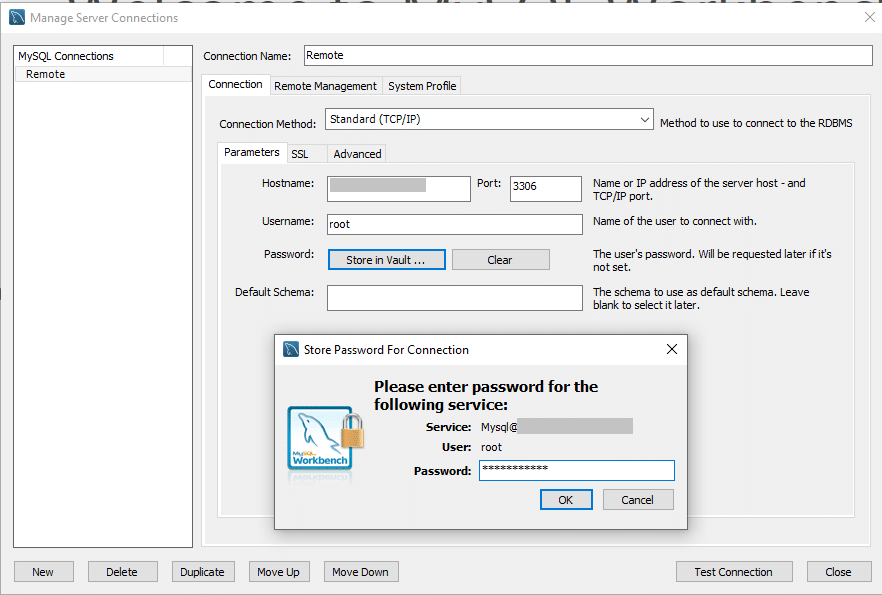The image size is (882, 595).
Task: Focus the Connection Name field
Action: [x=588, y=56]
